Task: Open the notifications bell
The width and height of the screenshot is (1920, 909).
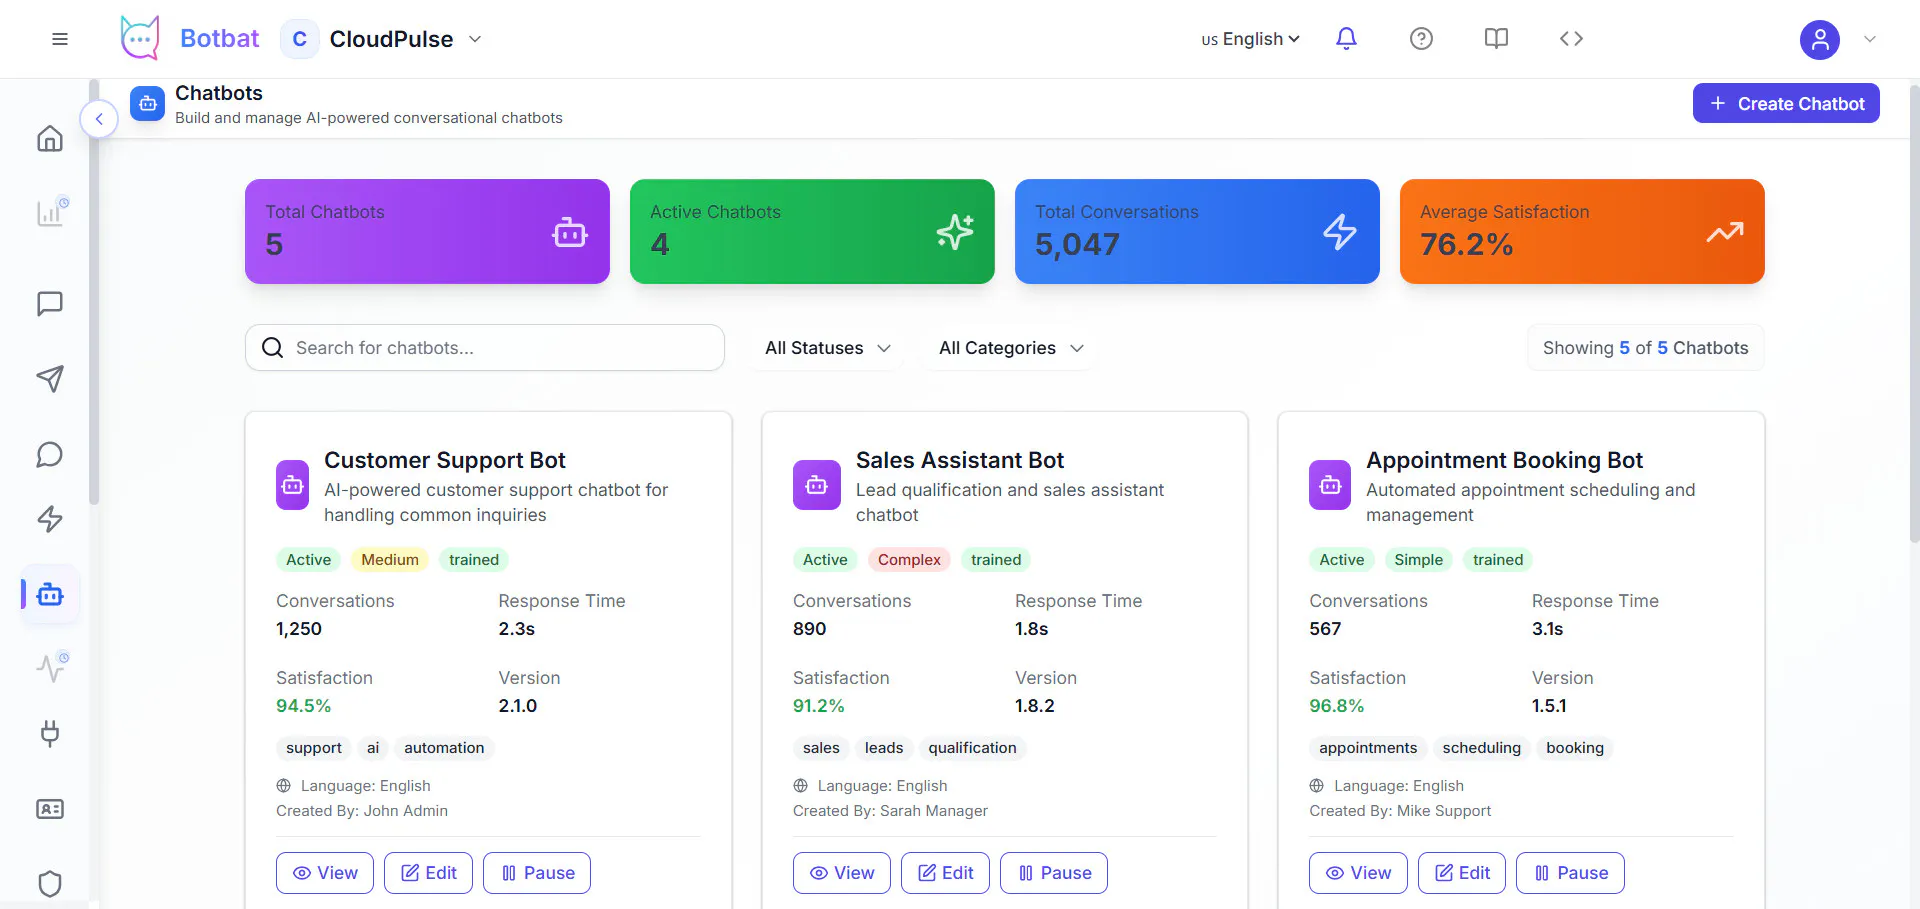Action: coord(1346,38)
